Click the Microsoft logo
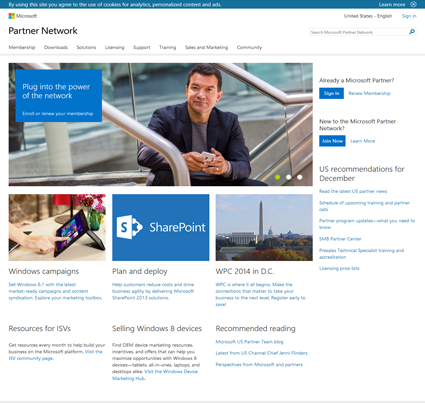 pos(23,16)
